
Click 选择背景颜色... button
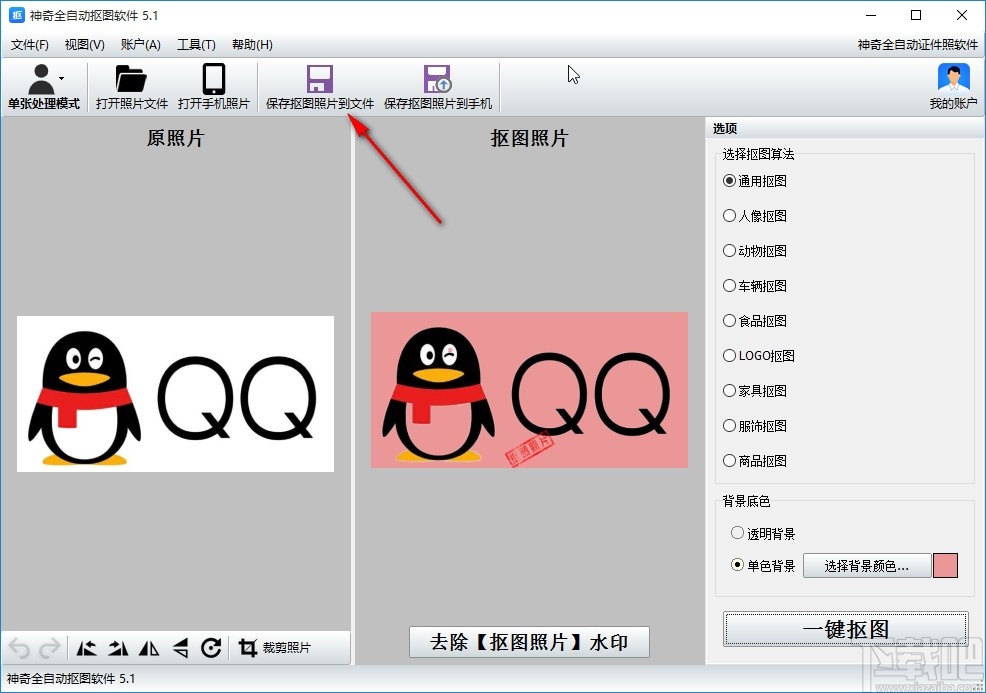[867, 566]
